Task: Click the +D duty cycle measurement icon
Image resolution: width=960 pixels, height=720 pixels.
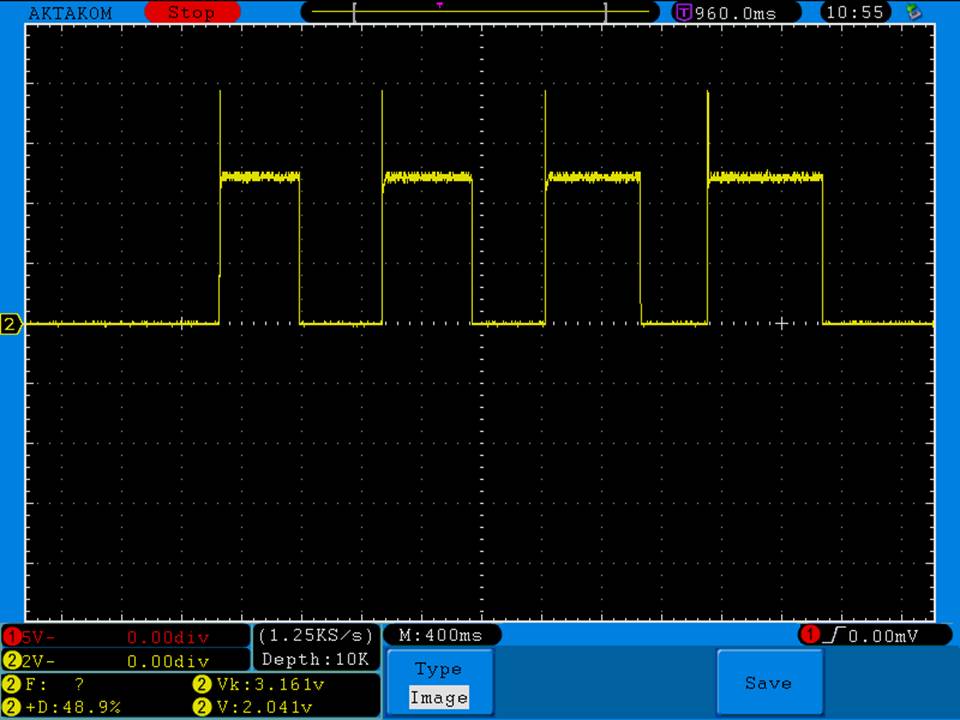Action: (12, 706)
